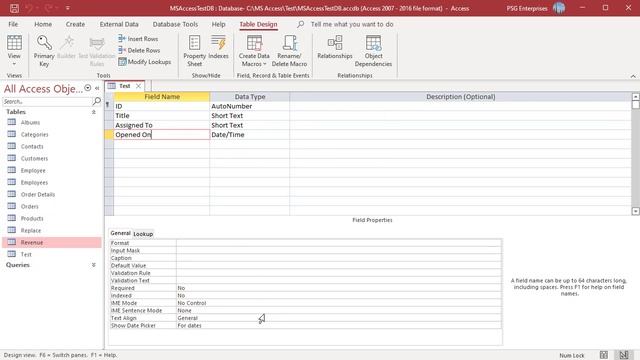The width and height of the screenshot is (640, 360).
Task: Click Delete Rows in Tools group
Action: click(x=139, y=50)
